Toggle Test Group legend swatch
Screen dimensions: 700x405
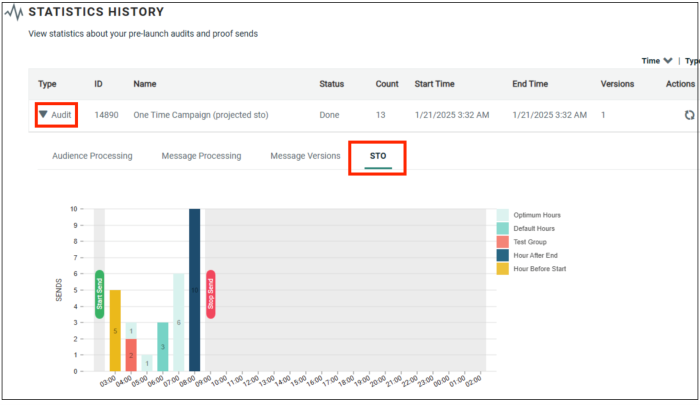point(503,241)
